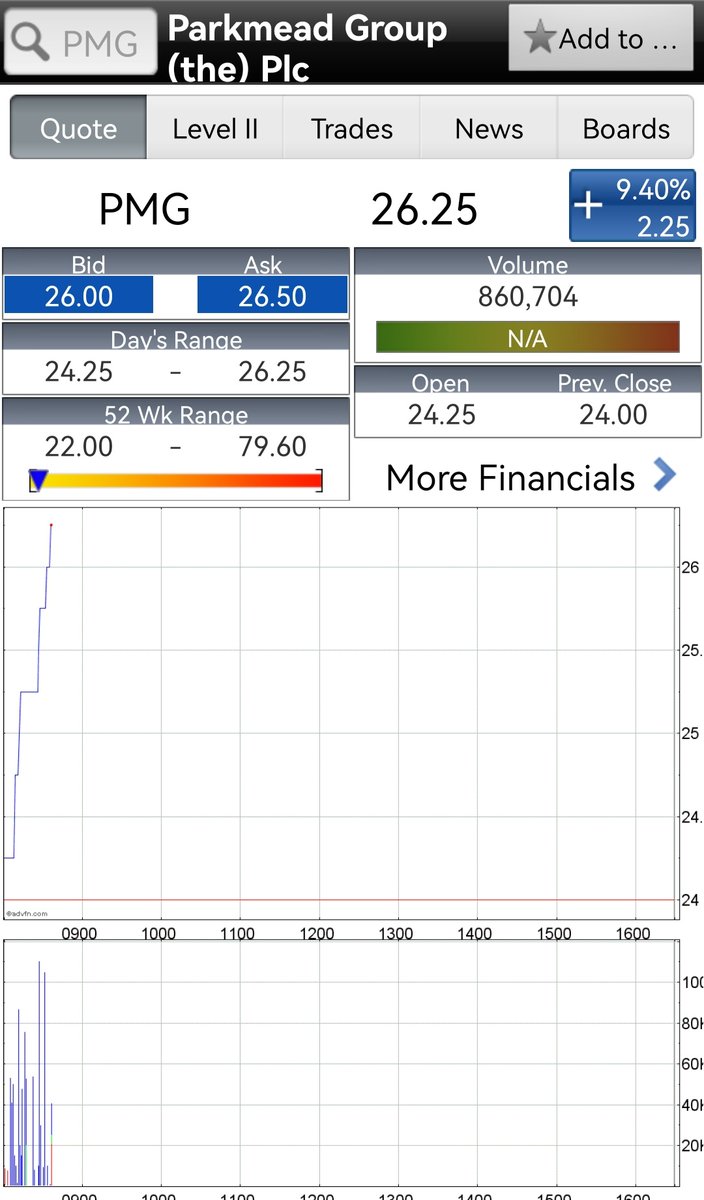Viewport: 704px width, 1200px height.
Task: Tap the Volume figure 860,704
Action: [x=528, y=298]
